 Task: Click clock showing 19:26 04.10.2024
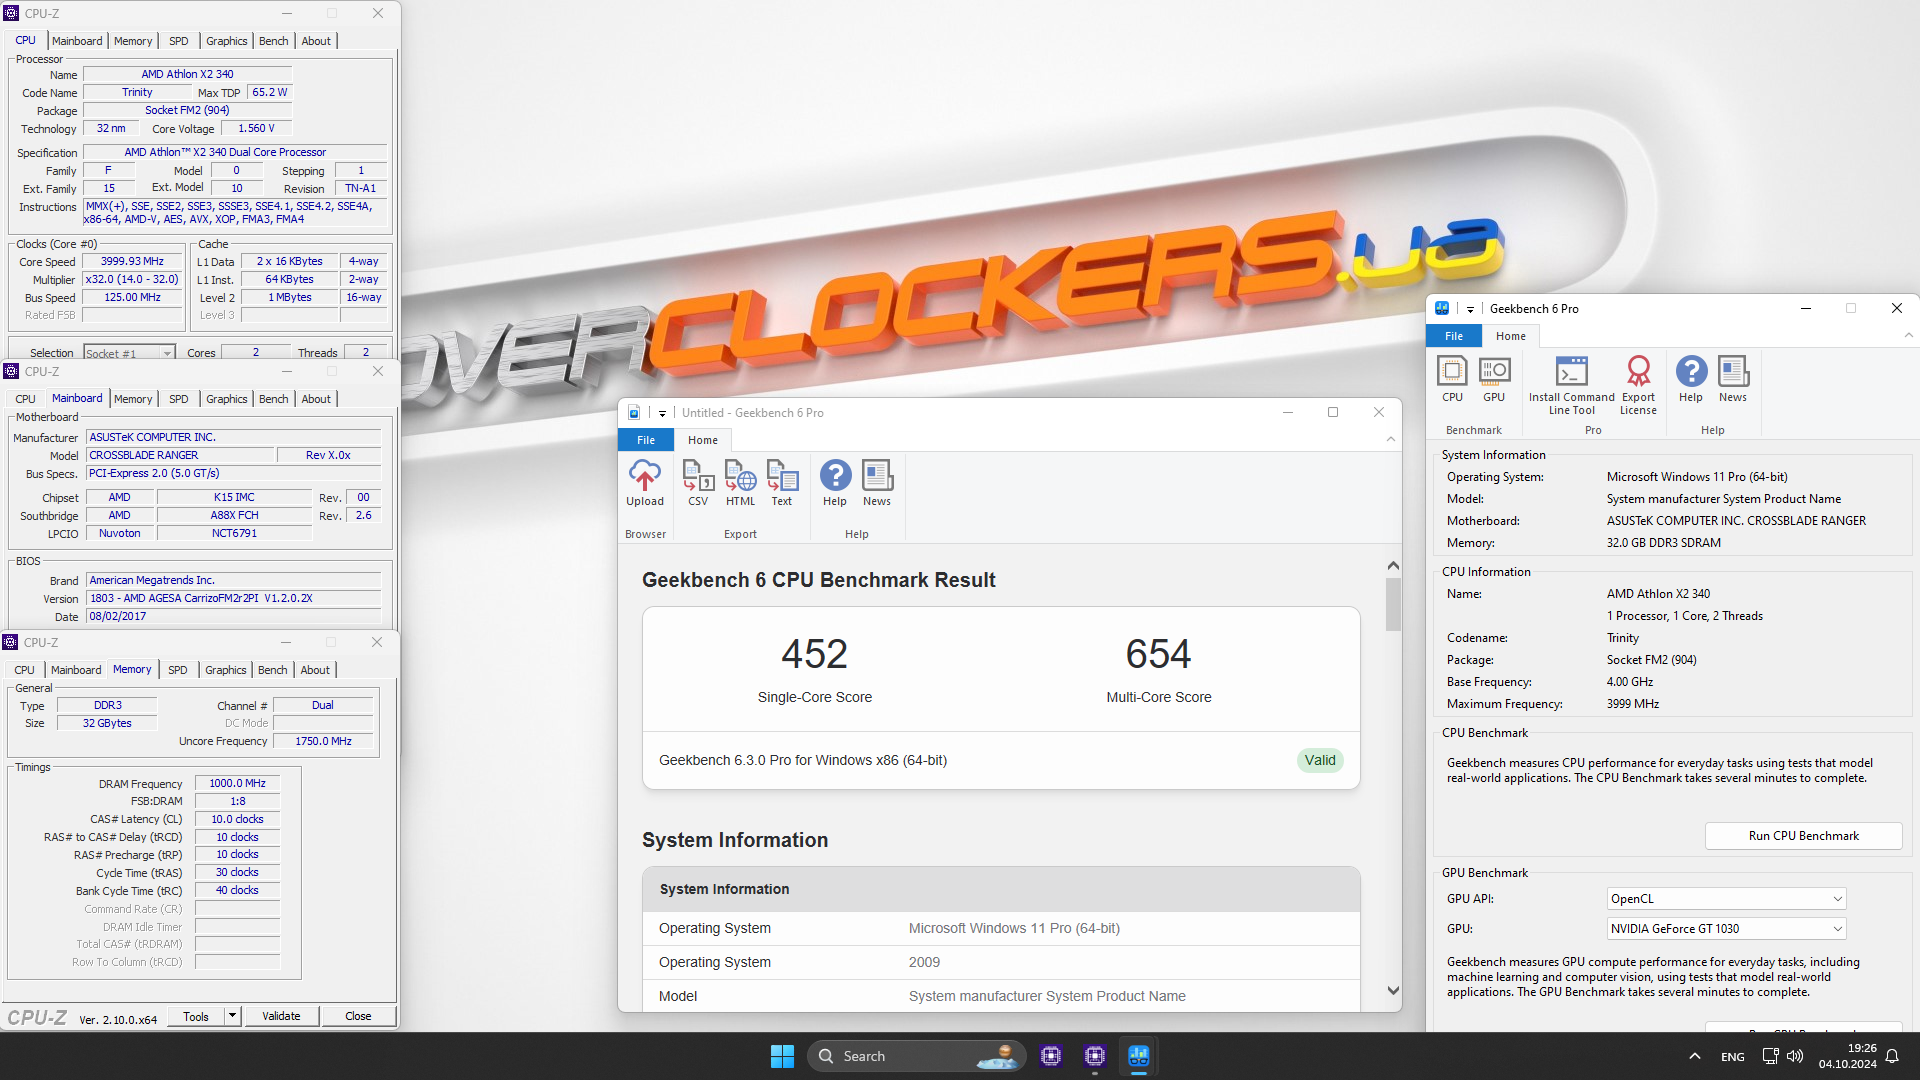(x=1848, y=1056)
